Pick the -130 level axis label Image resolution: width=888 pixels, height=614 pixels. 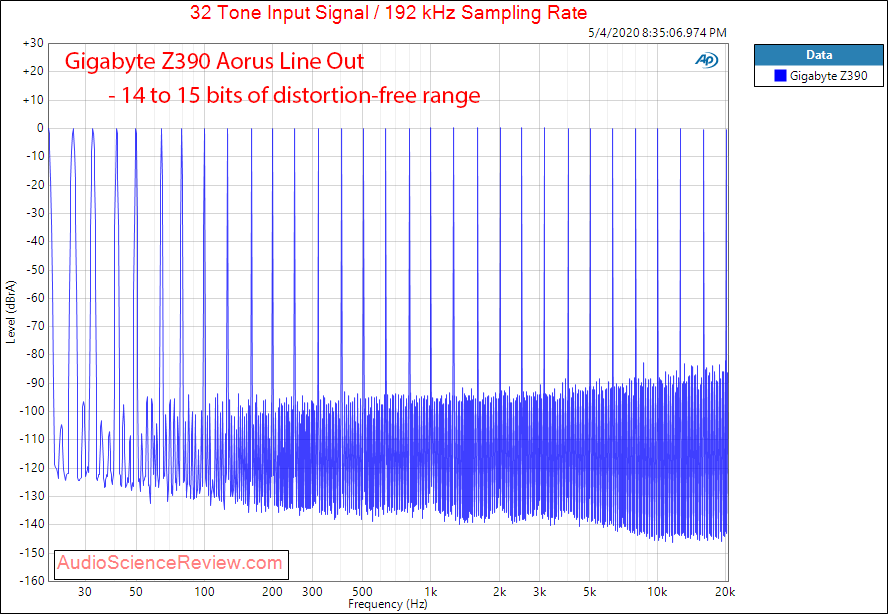(32, 496)
